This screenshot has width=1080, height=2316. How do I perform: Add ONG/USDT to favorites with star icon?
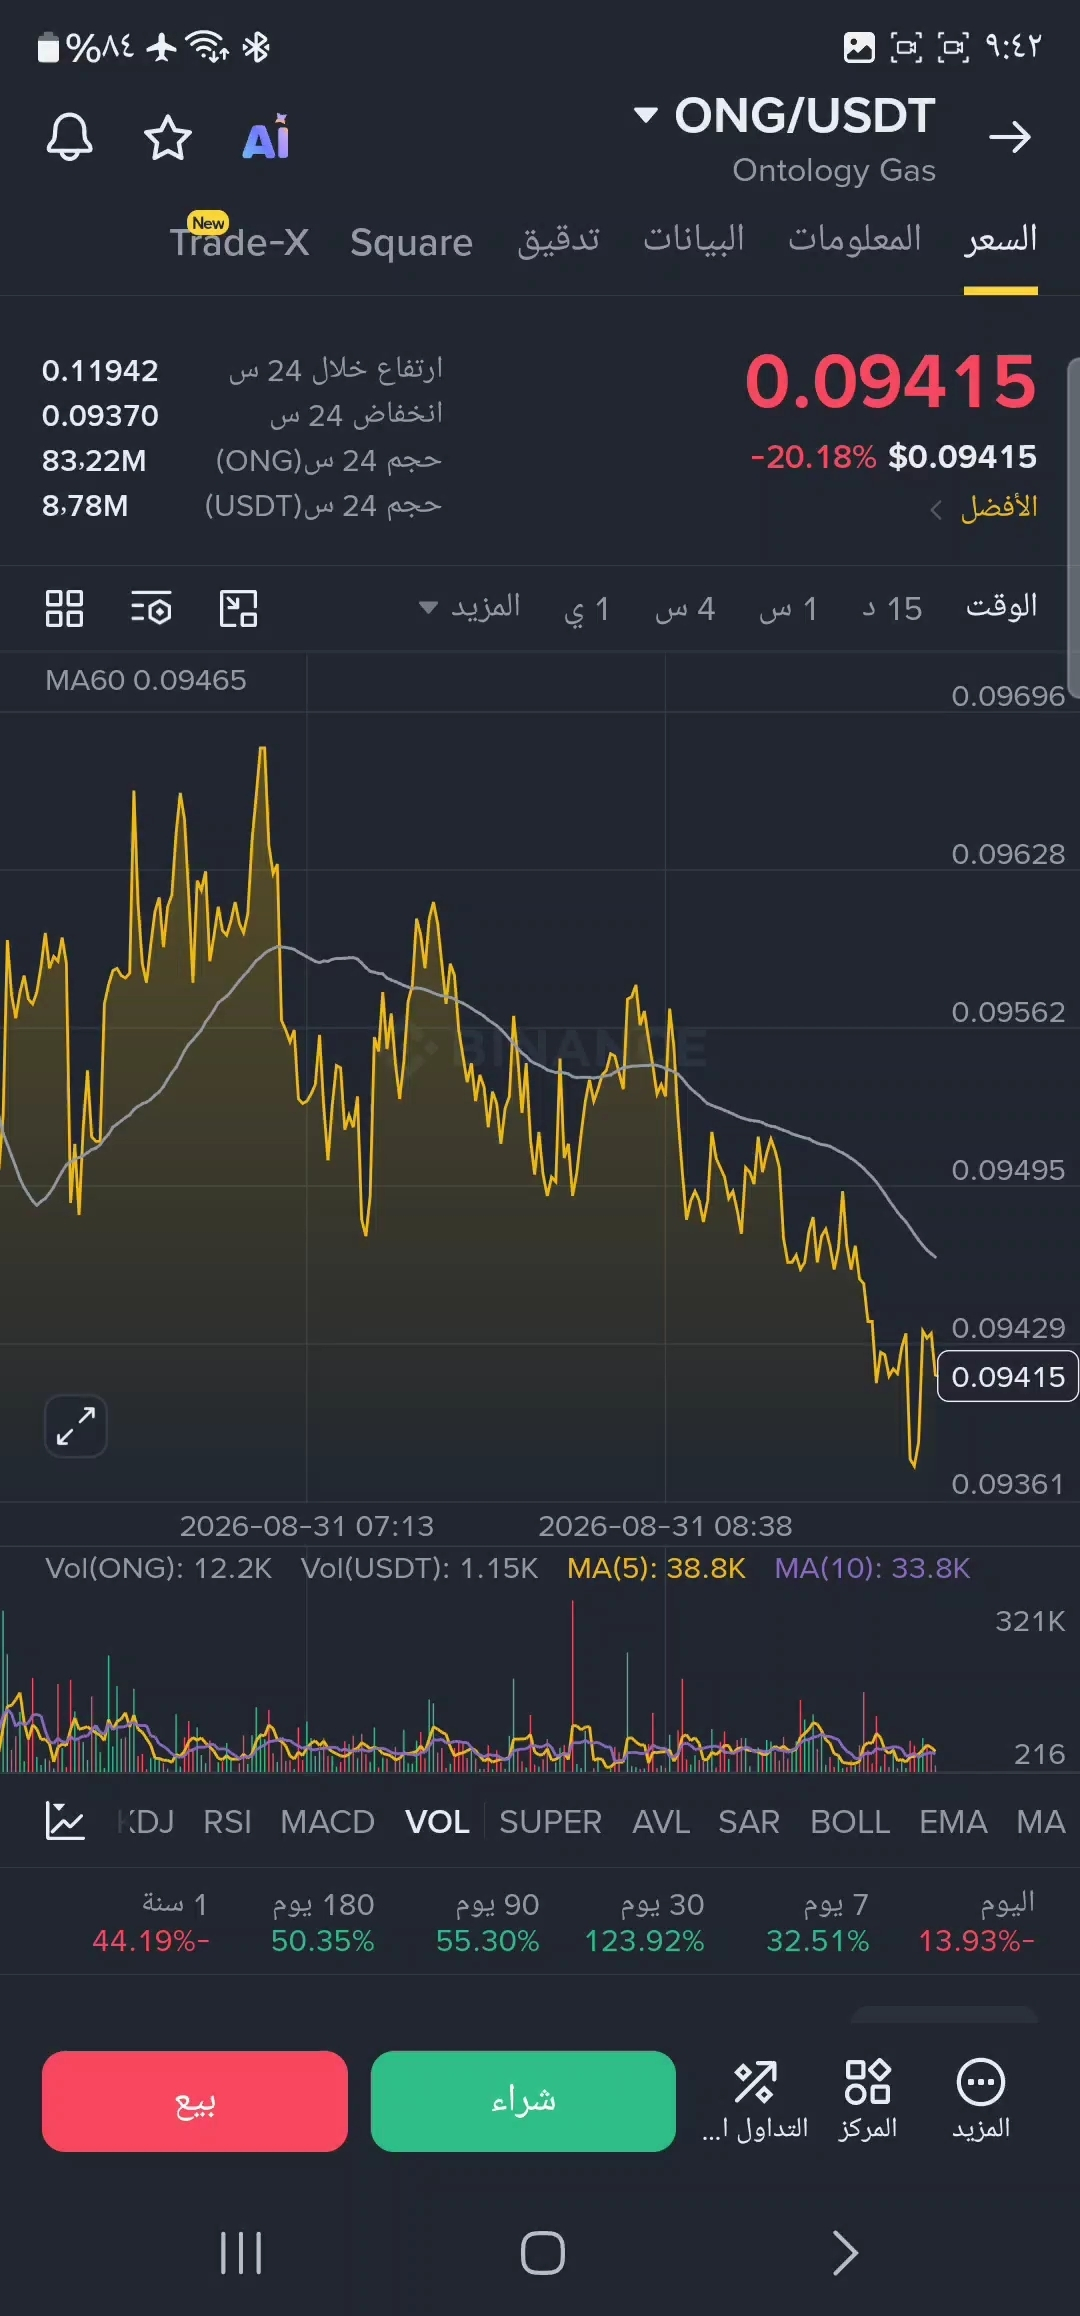coord(168,137)
